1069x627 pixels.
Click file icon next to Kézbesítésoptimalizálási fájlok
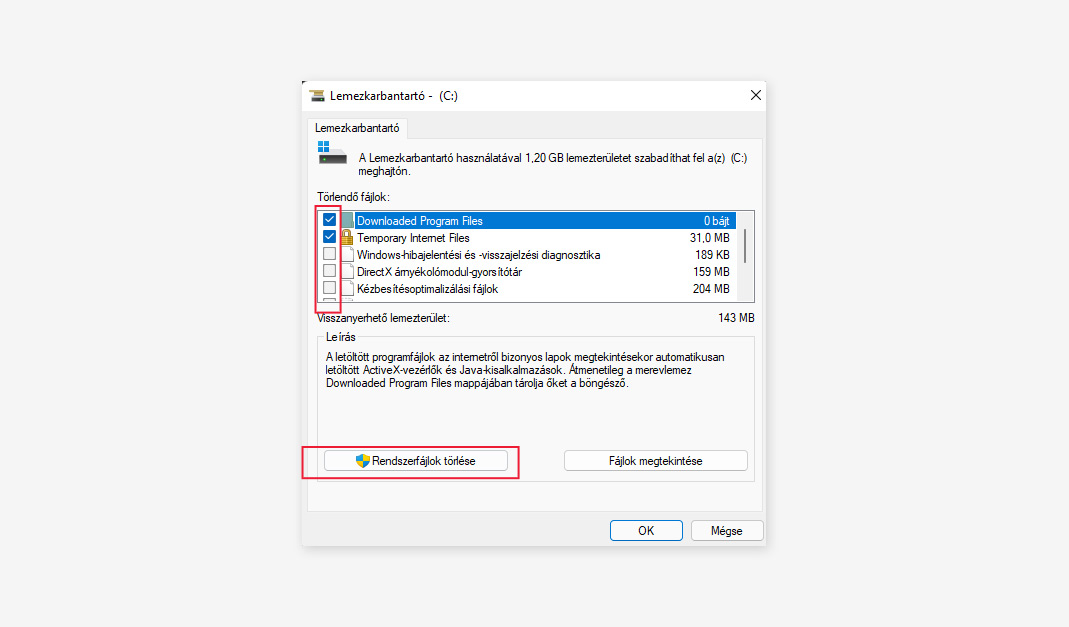tap(348, 288)
